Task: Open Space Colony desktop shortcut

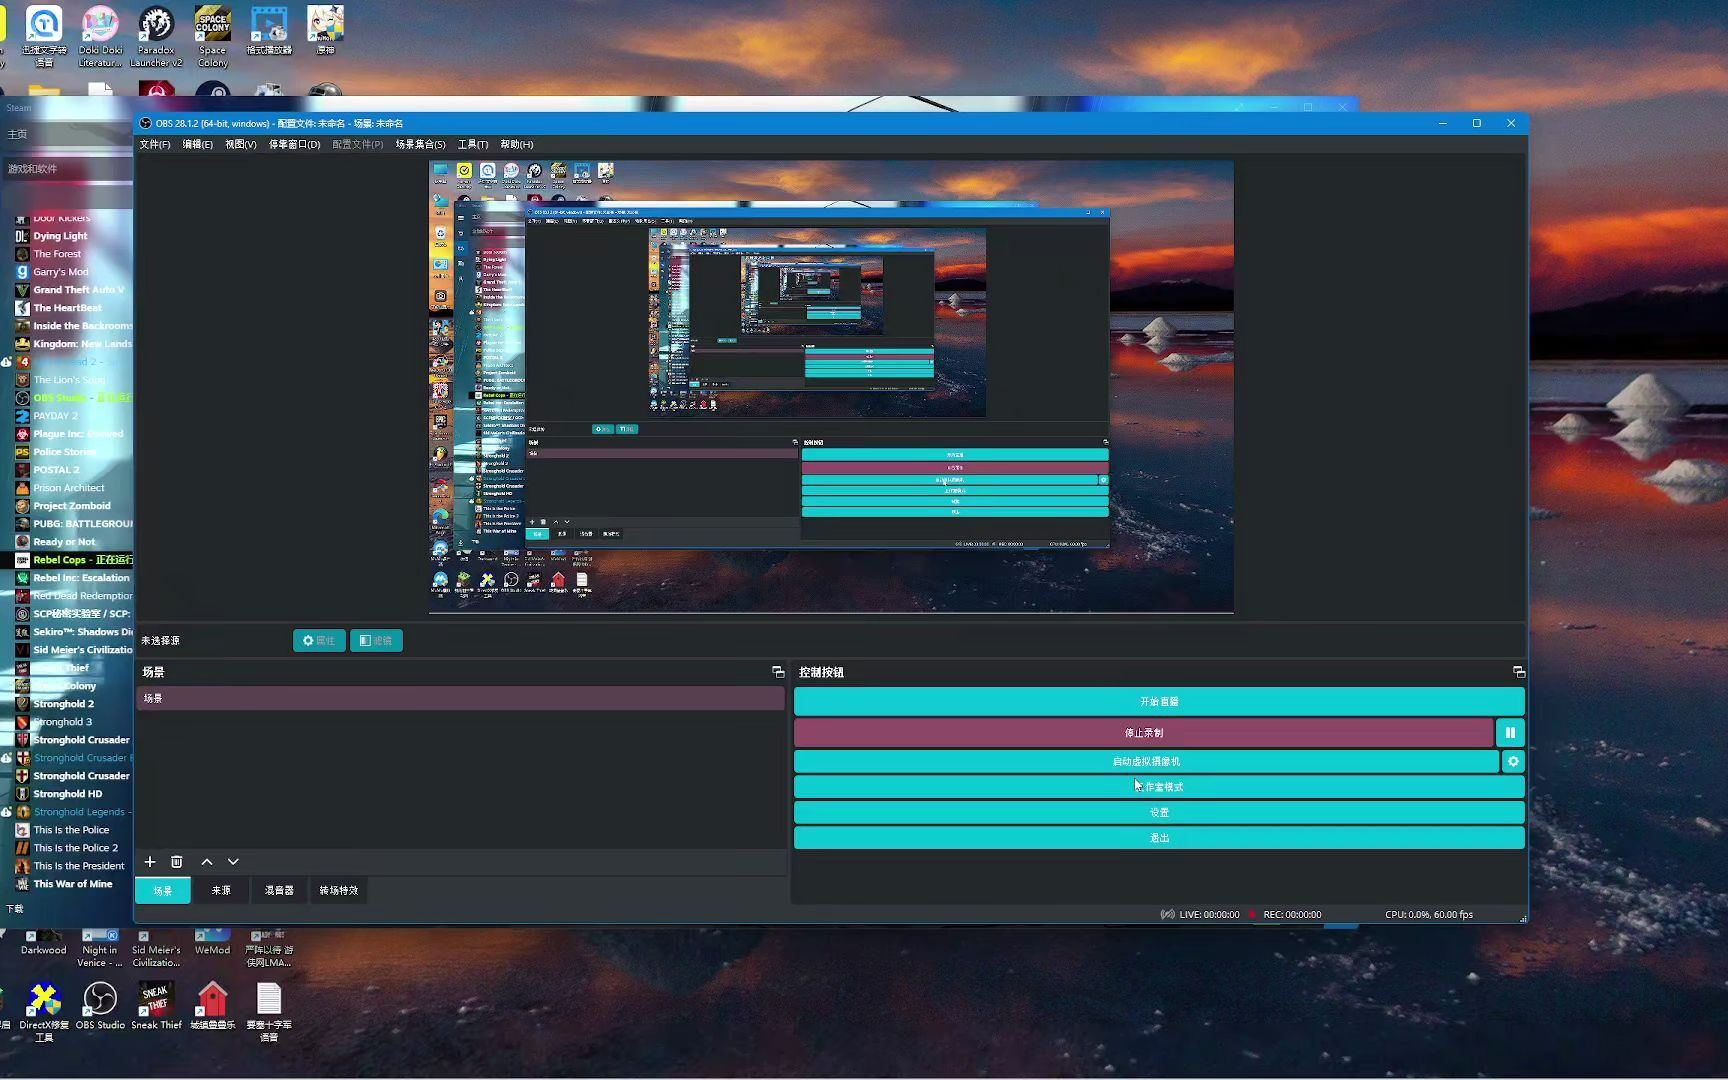Action: tap(213, 37)
